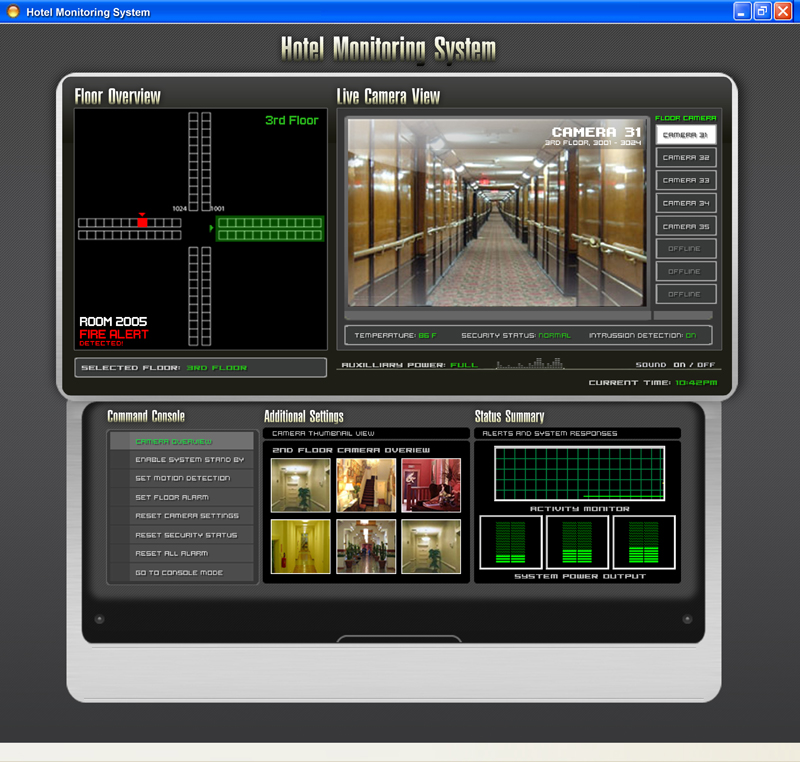The width and height of the screenshot is (800, 762).
Task: Switch to Camera 34
Action: tap(686, 203)
